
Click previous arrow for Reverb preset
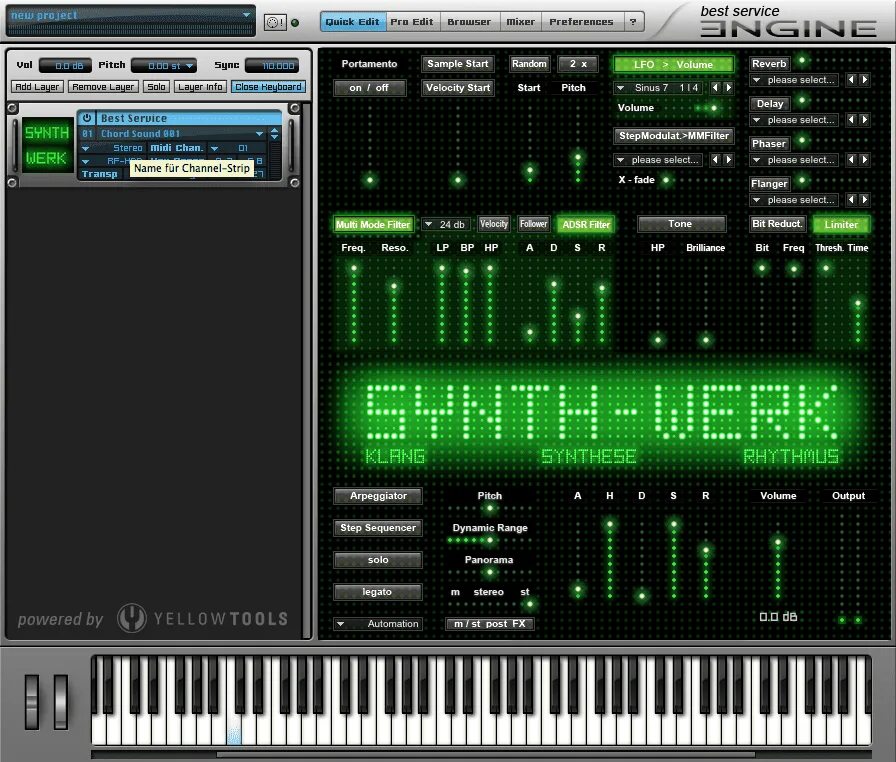(851, 79)
